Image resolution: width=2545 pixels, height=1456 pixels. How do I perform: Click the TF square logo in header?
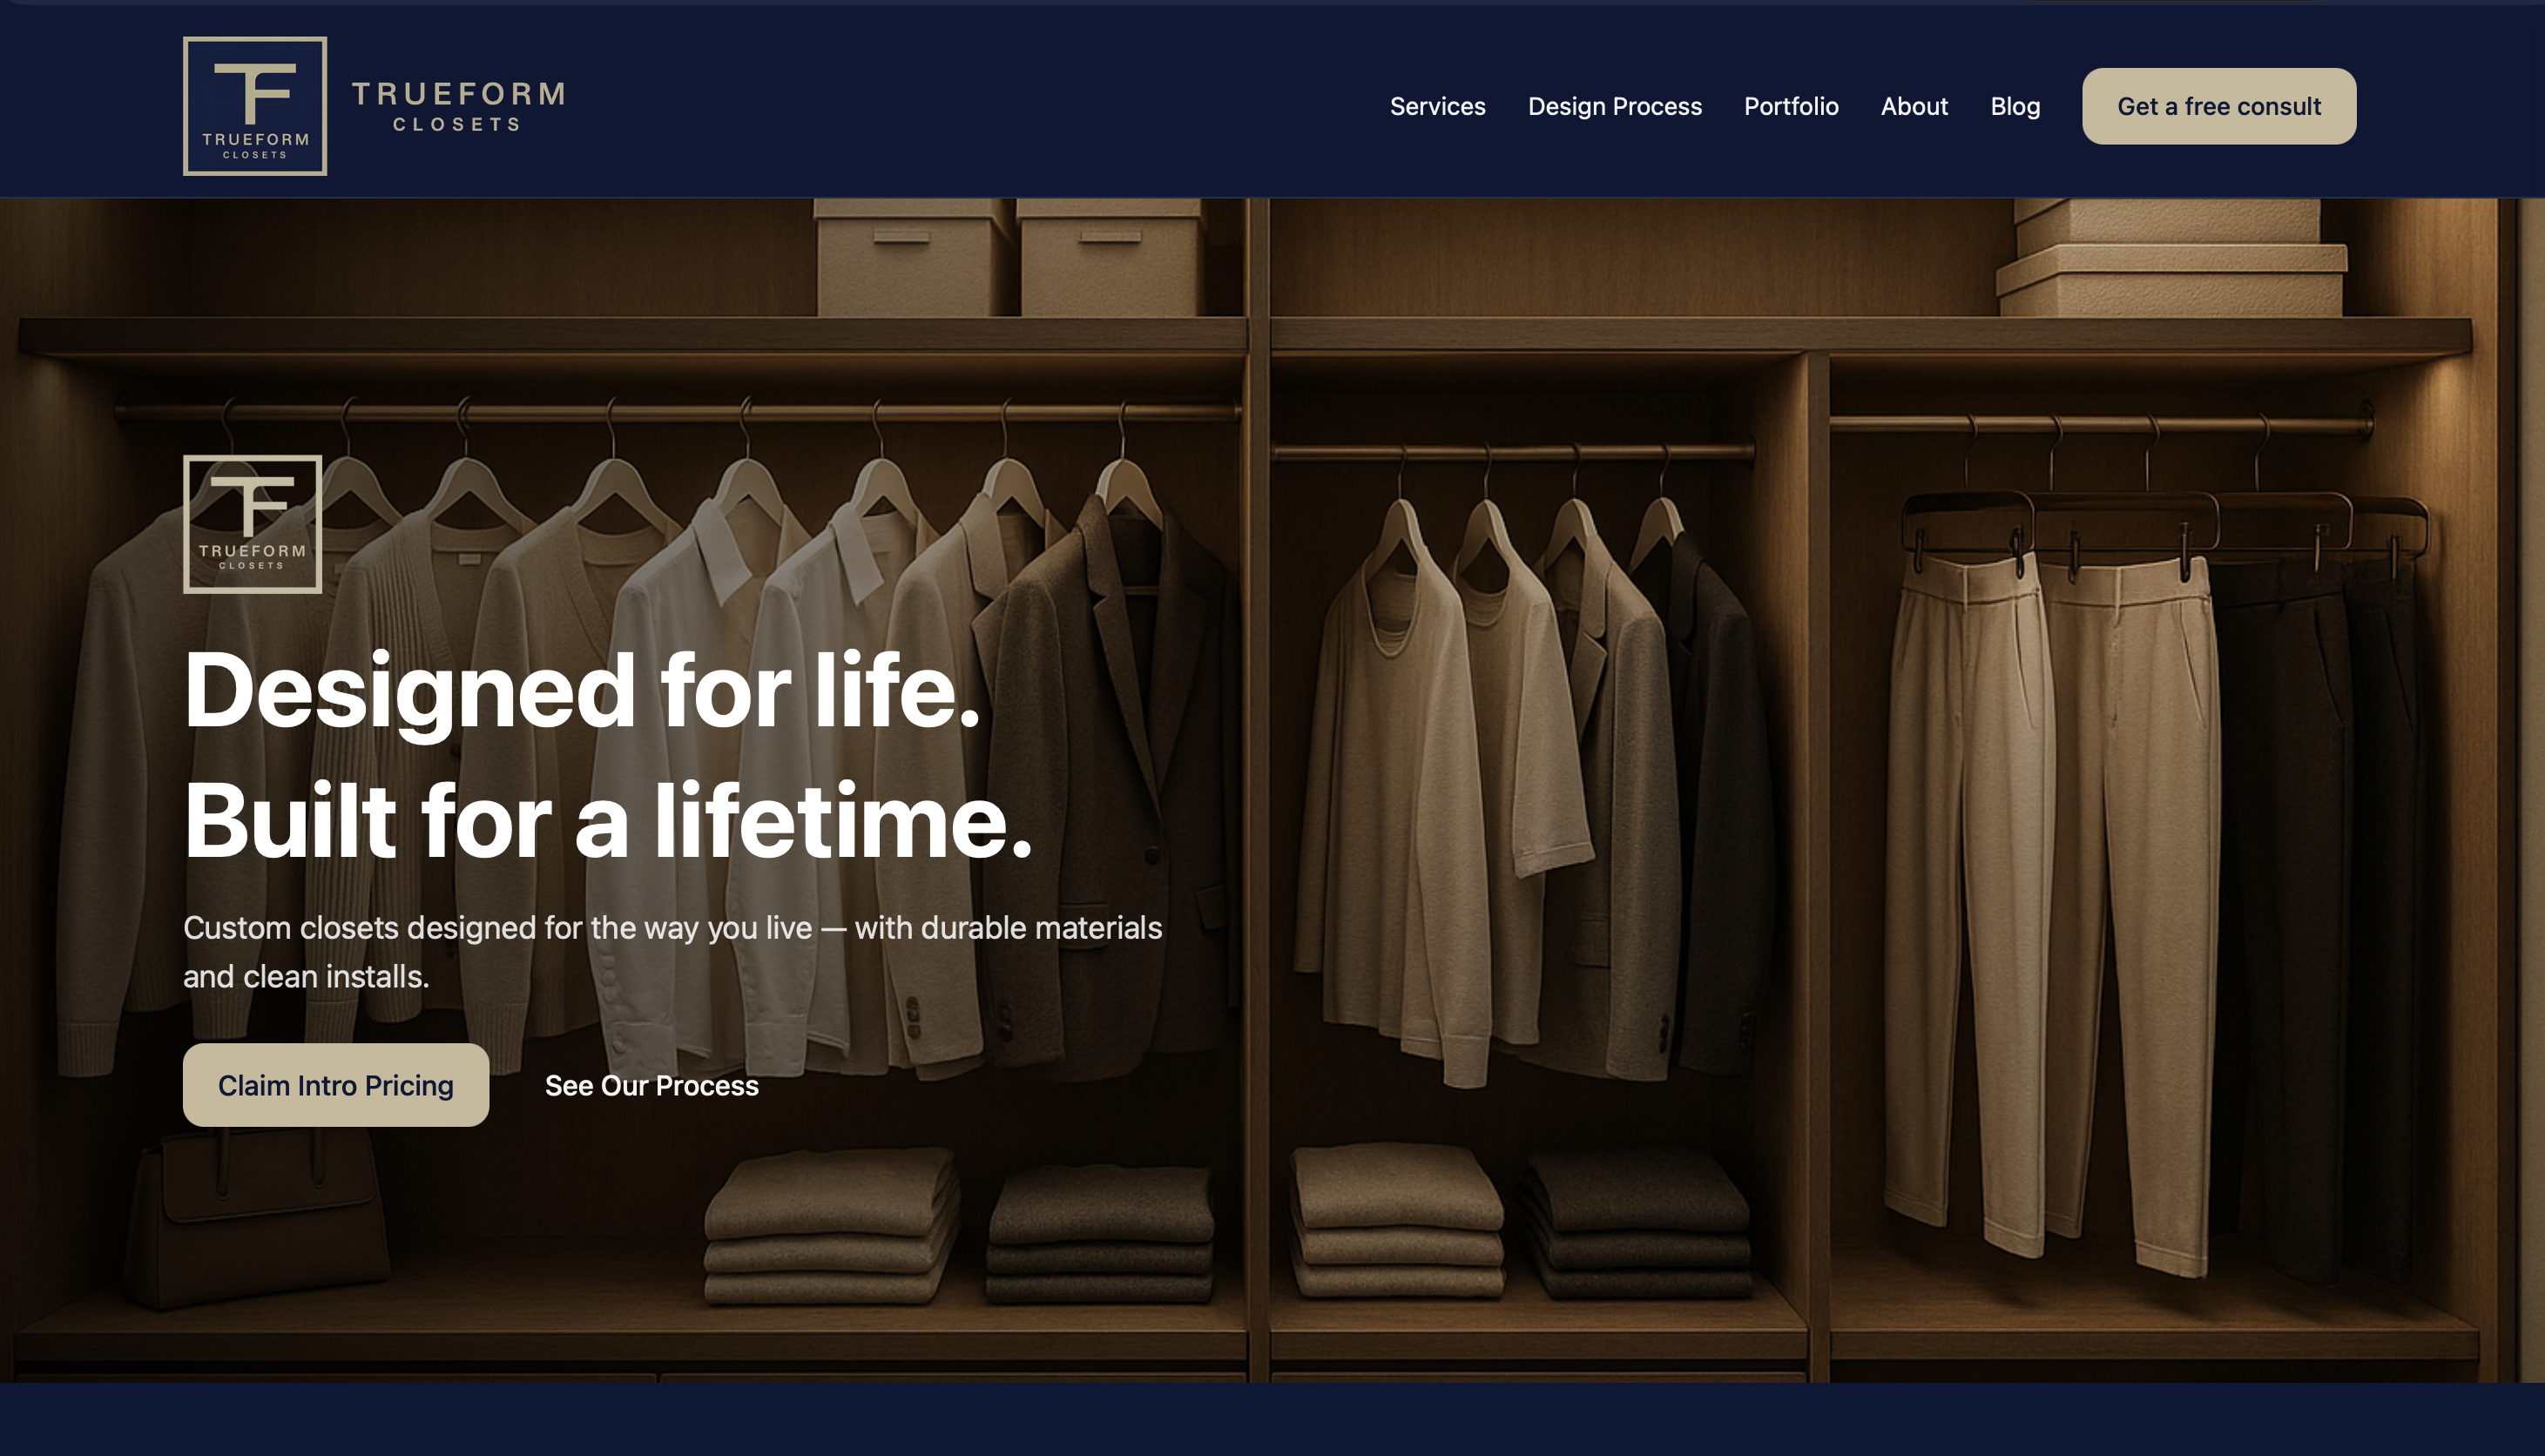click(255, 106)
